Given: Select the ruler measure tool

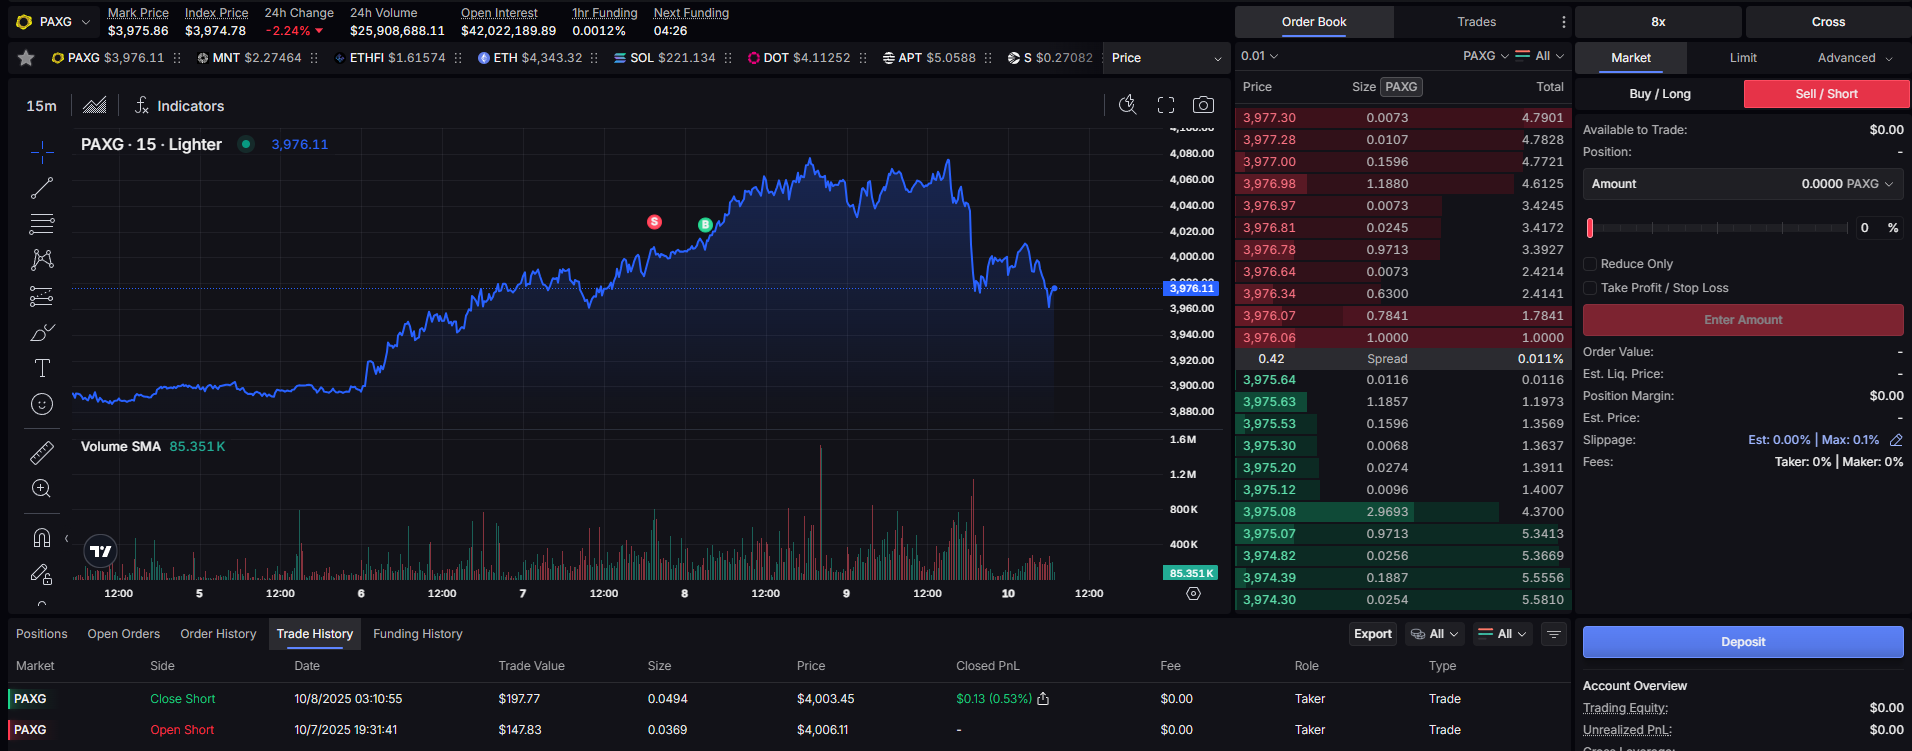Looking at the screenshot, I should coord(42,453).
